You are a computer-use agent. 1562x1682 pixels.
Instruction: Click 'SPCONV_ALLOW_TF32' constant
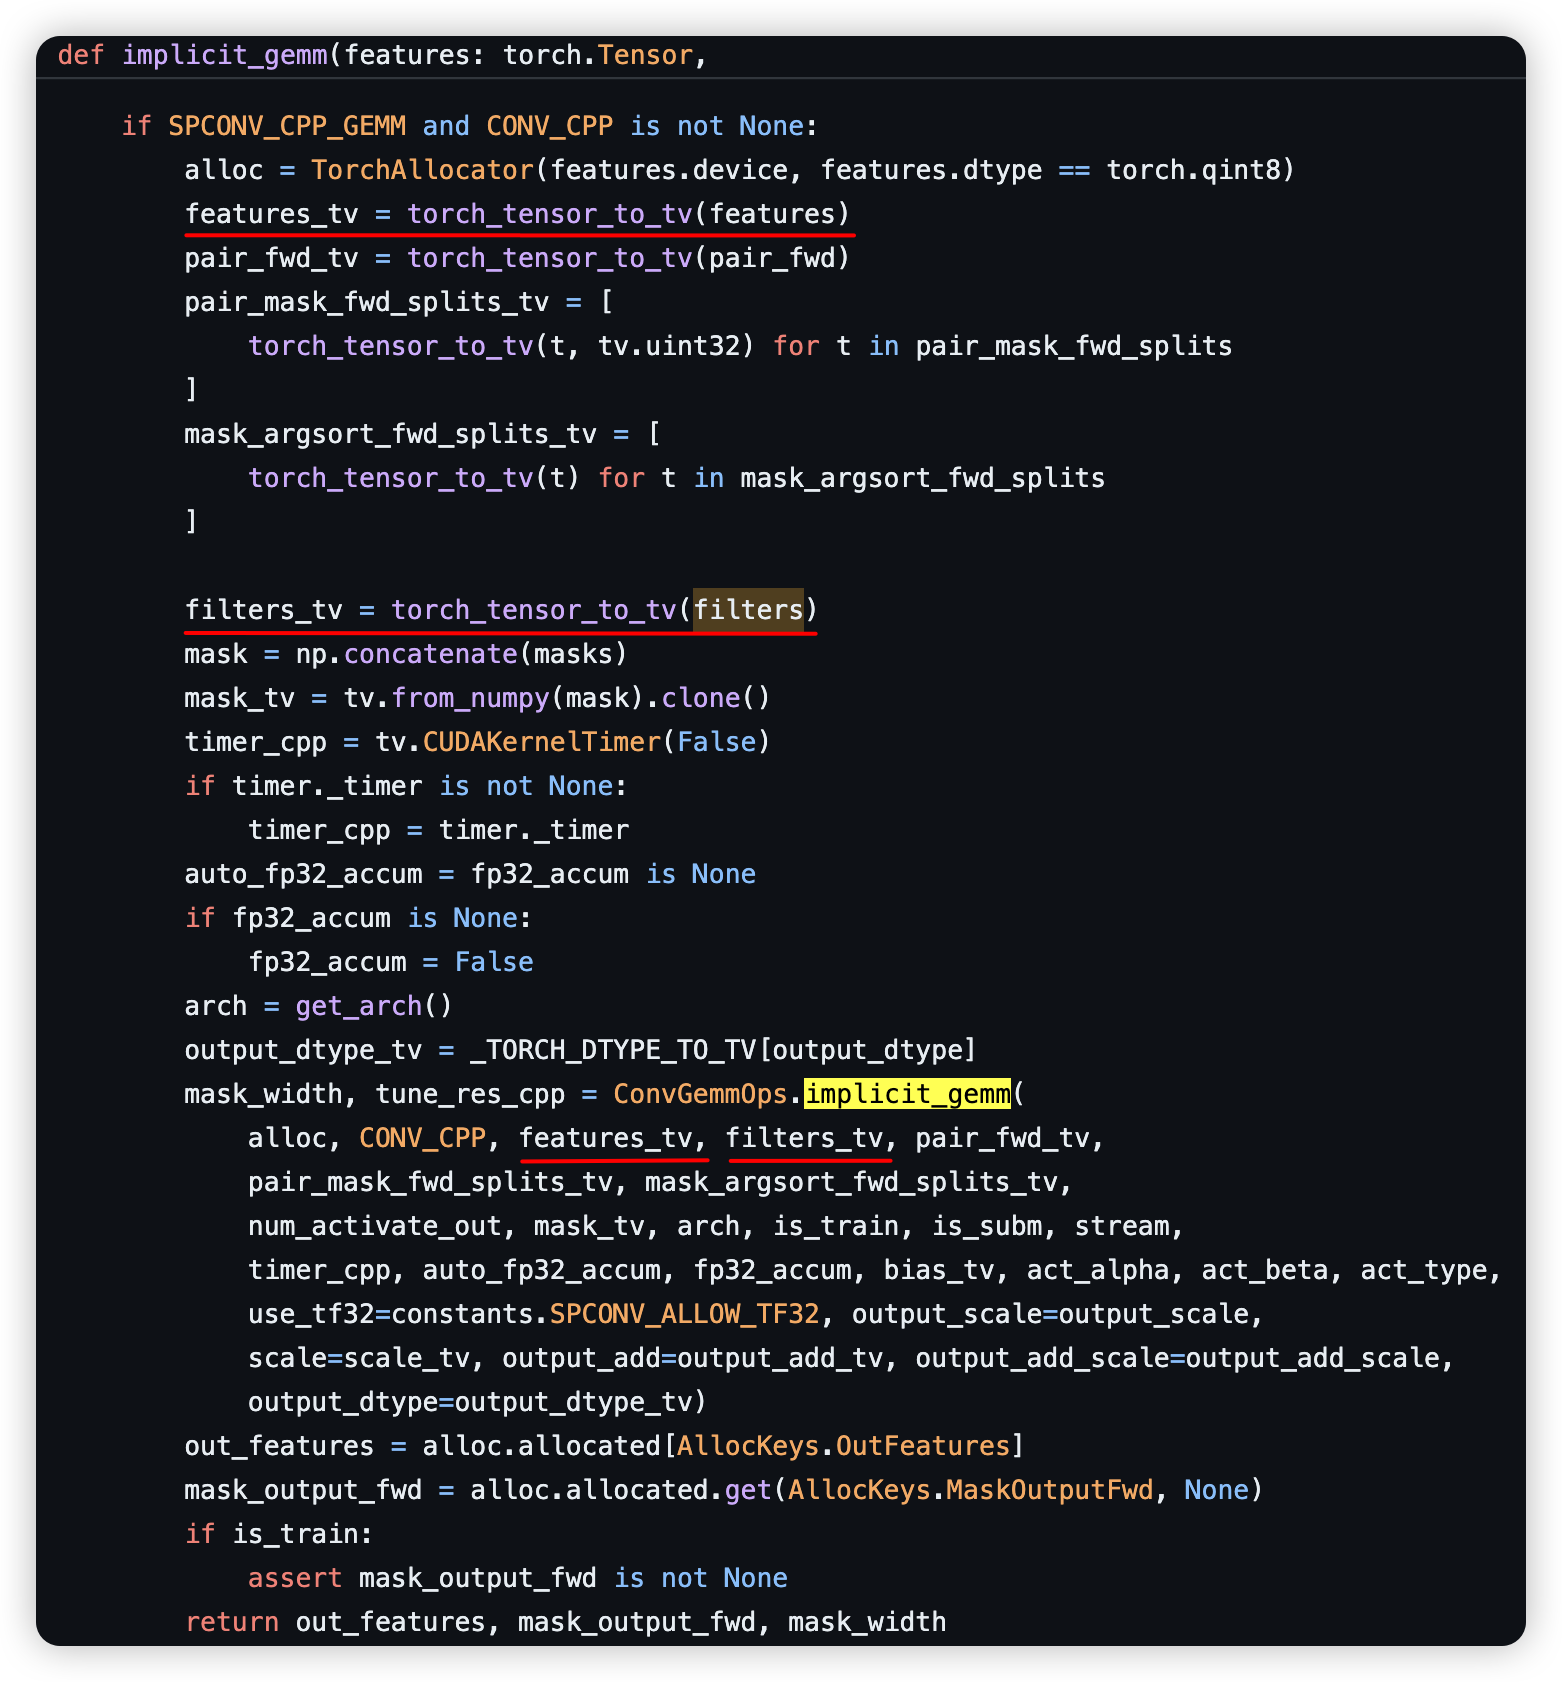[x=685, y=1314]
